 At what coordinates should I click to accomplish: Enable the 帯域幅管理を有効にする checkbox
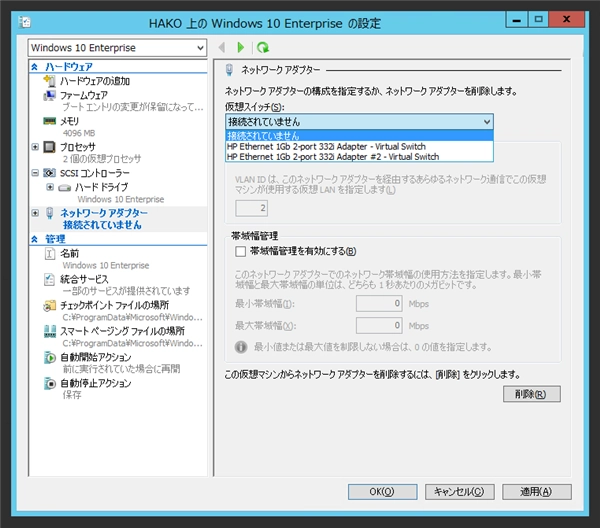241,251
